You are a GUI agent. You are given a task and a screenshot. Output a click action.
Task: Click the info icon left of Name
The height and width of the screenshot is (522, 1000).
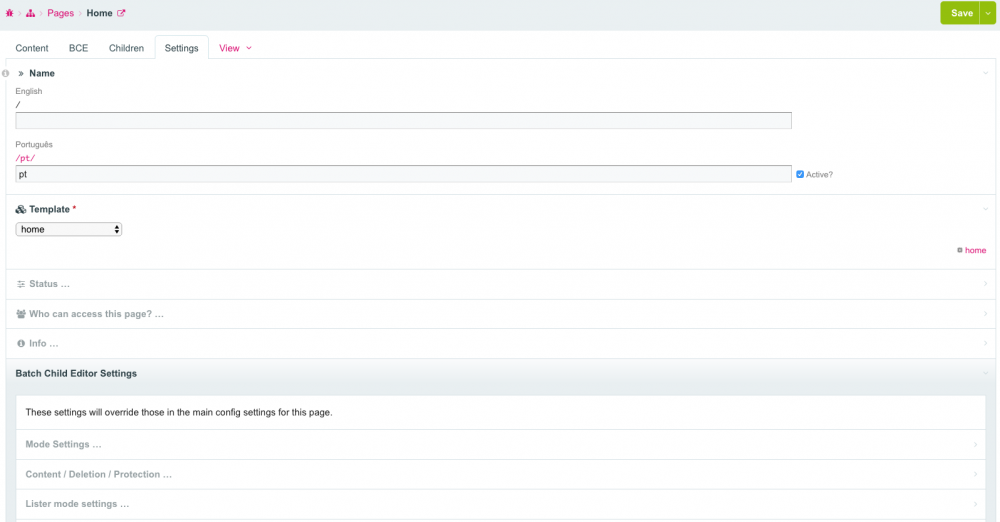click(6, 73)
